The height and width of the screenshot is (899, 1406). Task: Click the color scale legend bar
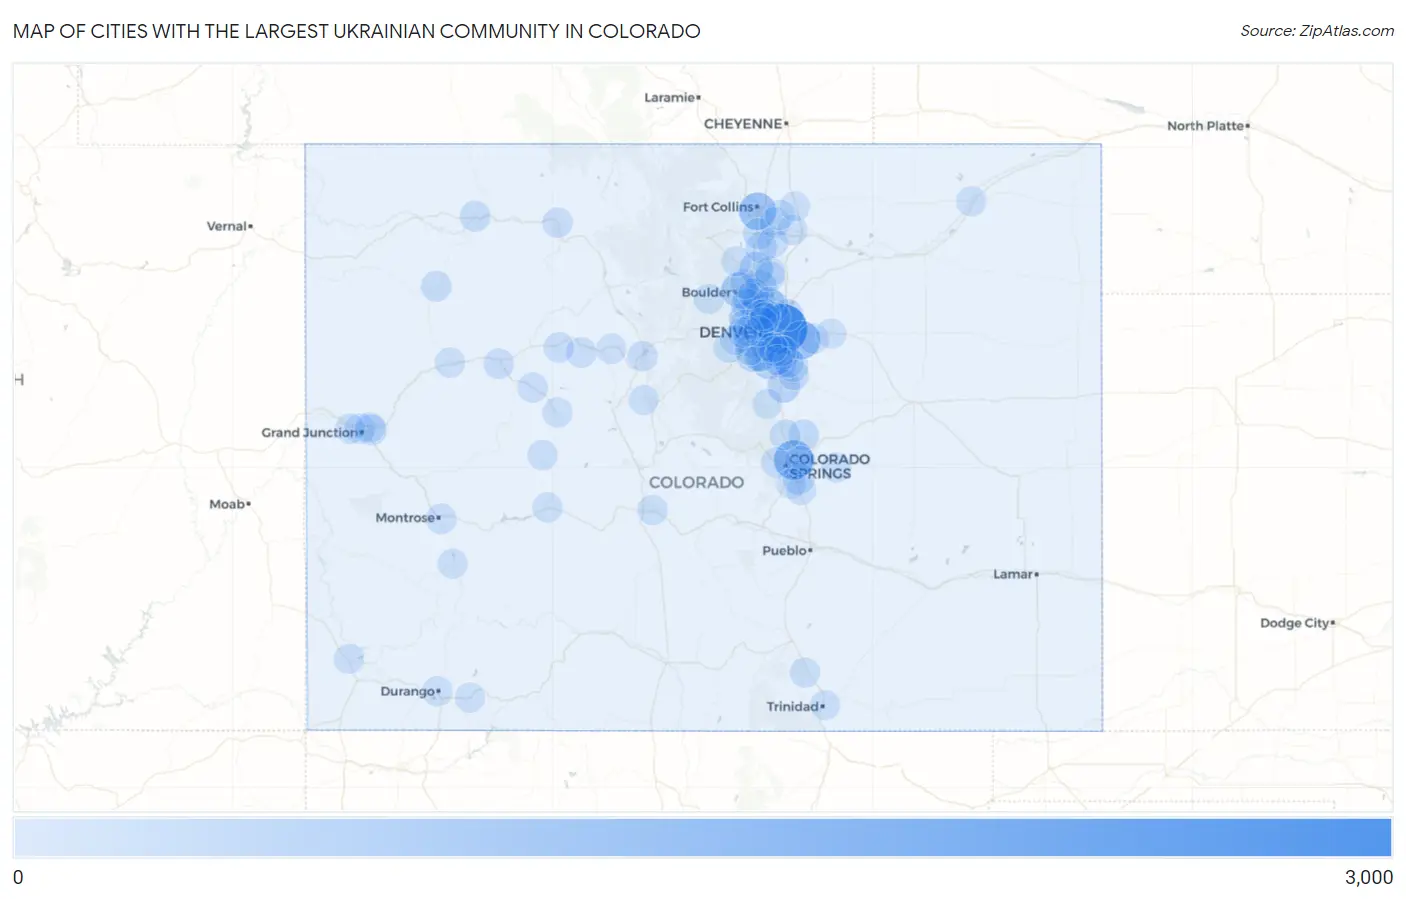[702, 838]
